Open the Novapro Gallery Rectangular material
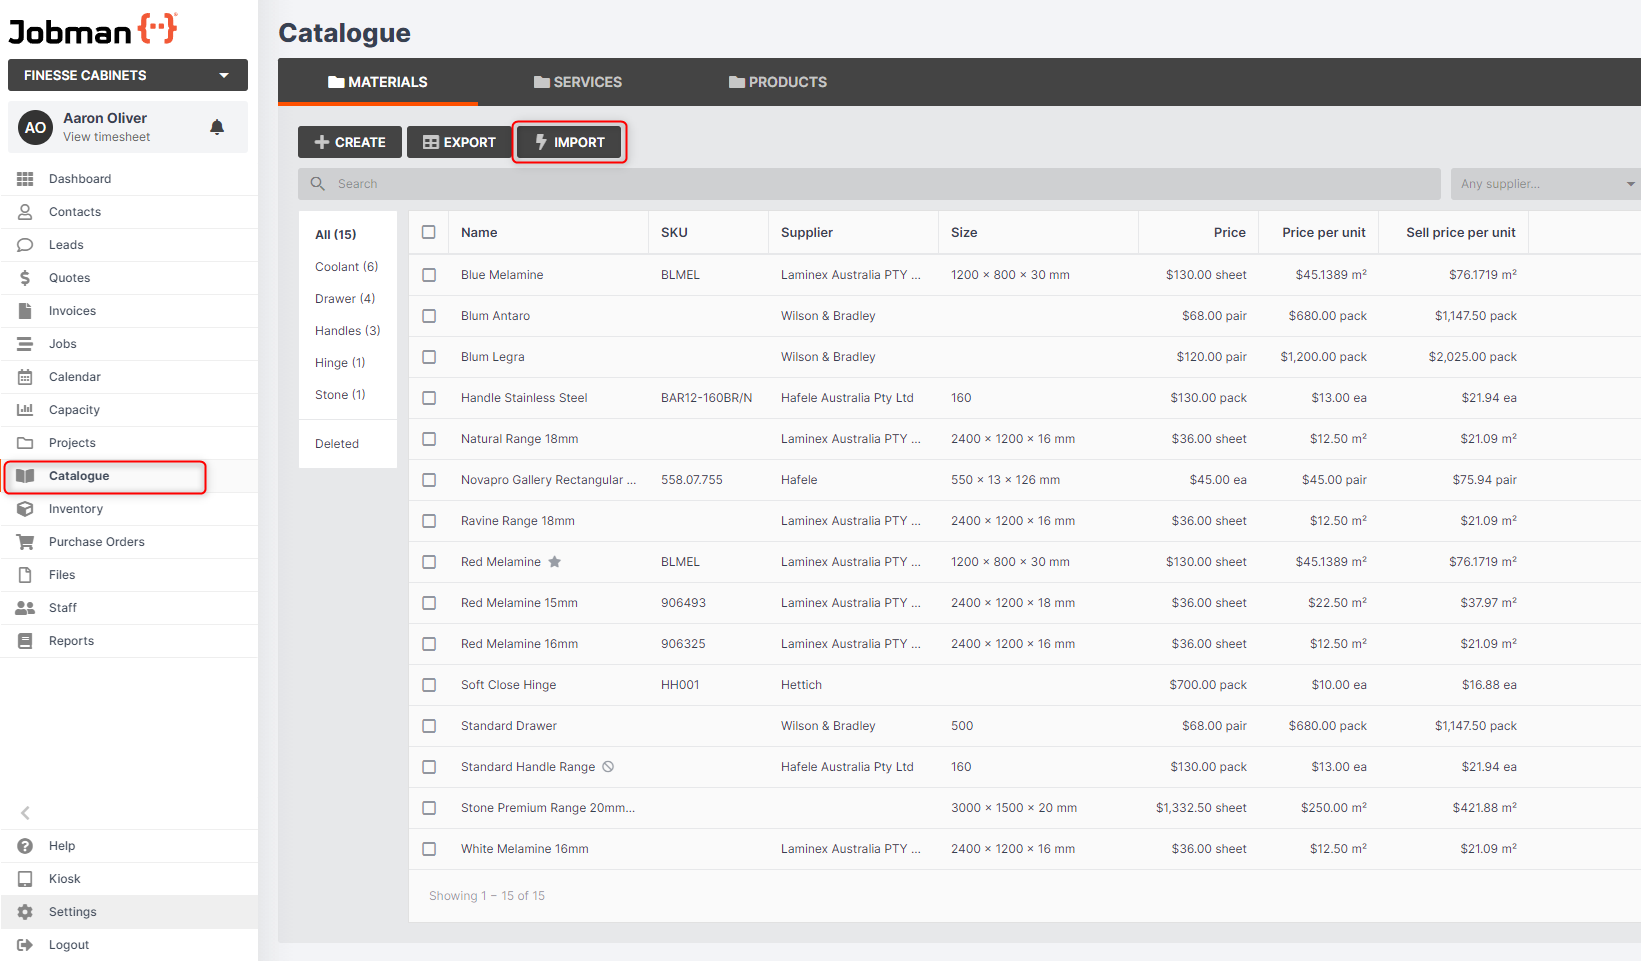 pyautogui.click(x=548, y=480)
